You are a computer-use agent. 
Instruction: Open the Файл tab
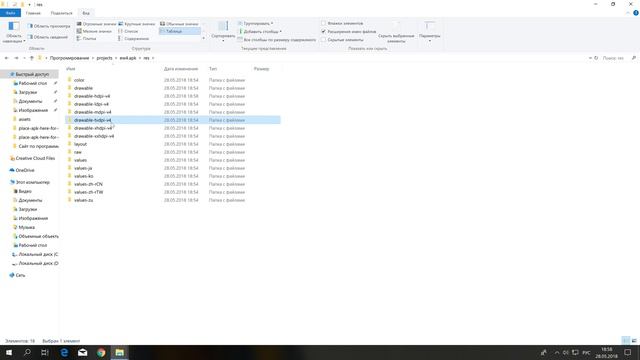click(x=10, y=13)
